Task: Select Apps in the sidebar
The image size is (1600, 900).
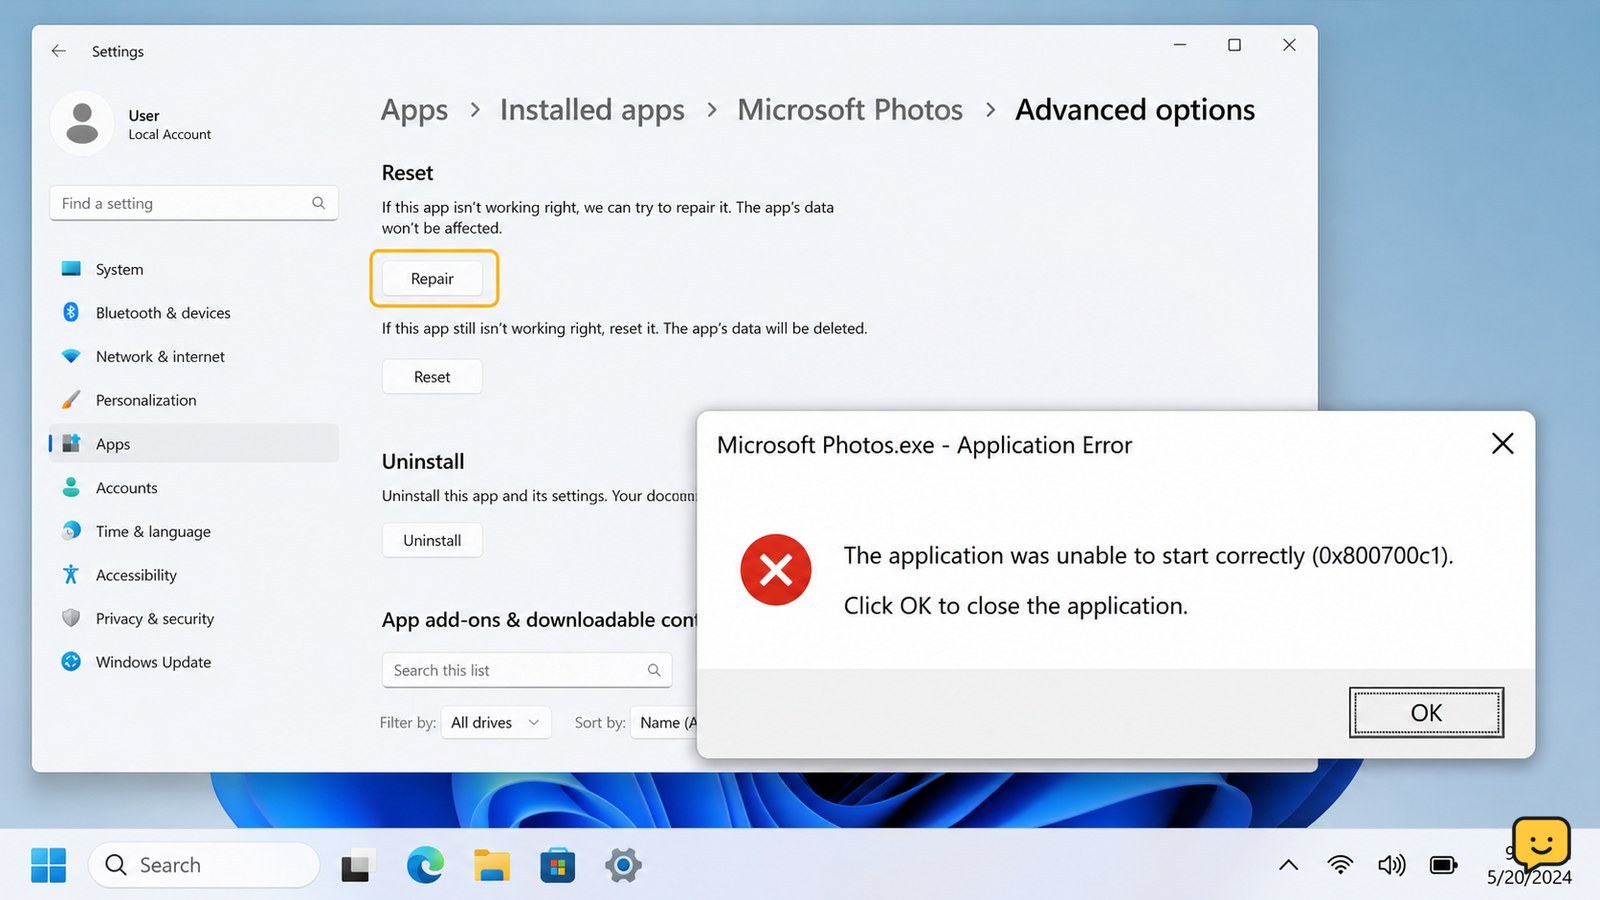Action: click(194, 444)
